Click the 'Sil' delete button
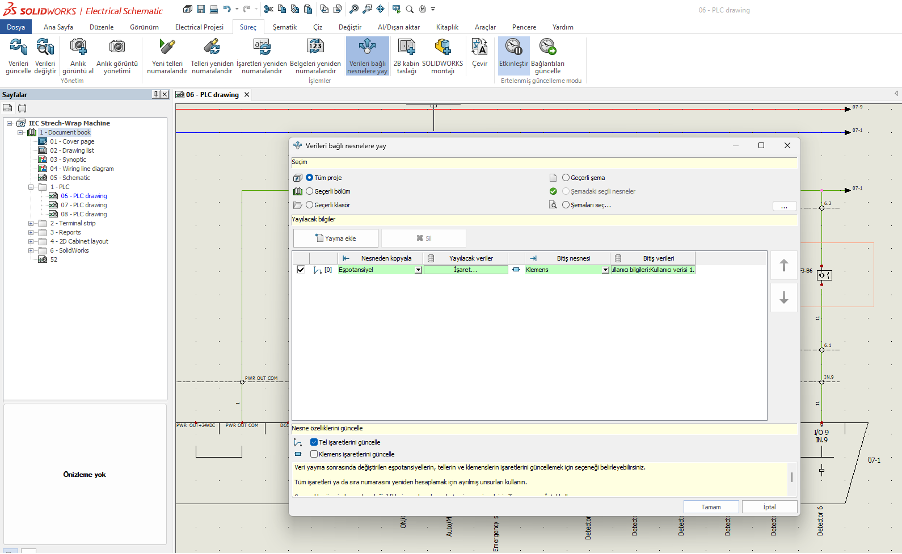 pyautogui.click(x=423, y=238)
